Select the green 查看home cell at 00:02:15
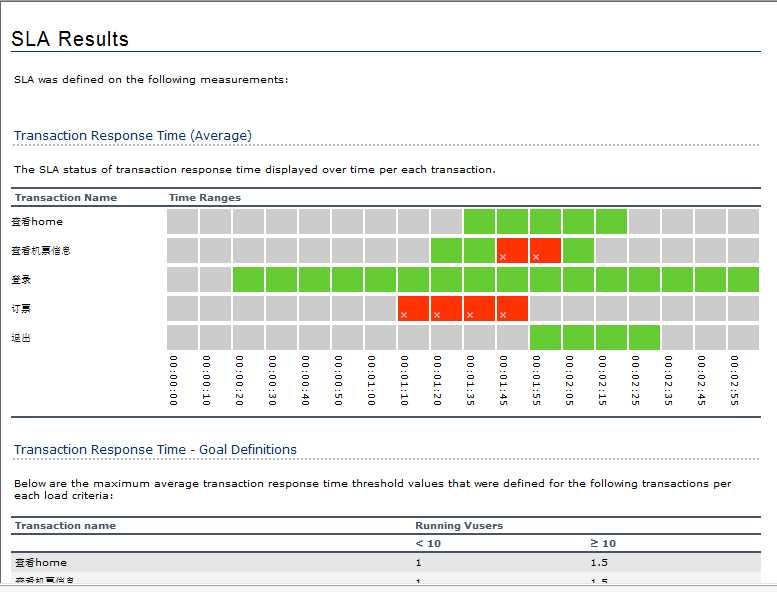Viewport: 777px width, 592px height. pos(611,221)
